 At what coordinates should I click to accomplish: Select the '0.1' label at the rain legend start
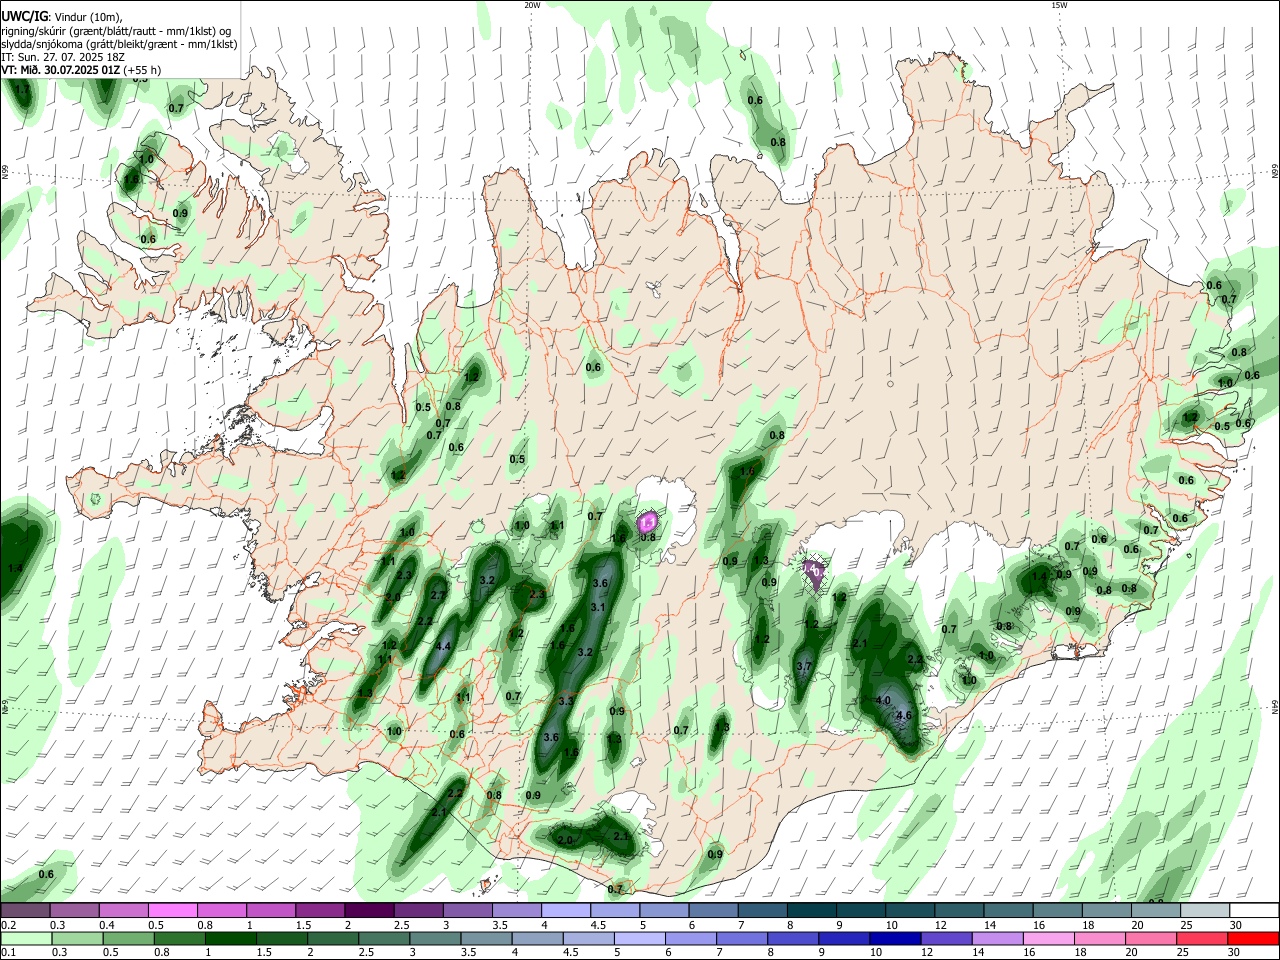(x=9, y=953)
